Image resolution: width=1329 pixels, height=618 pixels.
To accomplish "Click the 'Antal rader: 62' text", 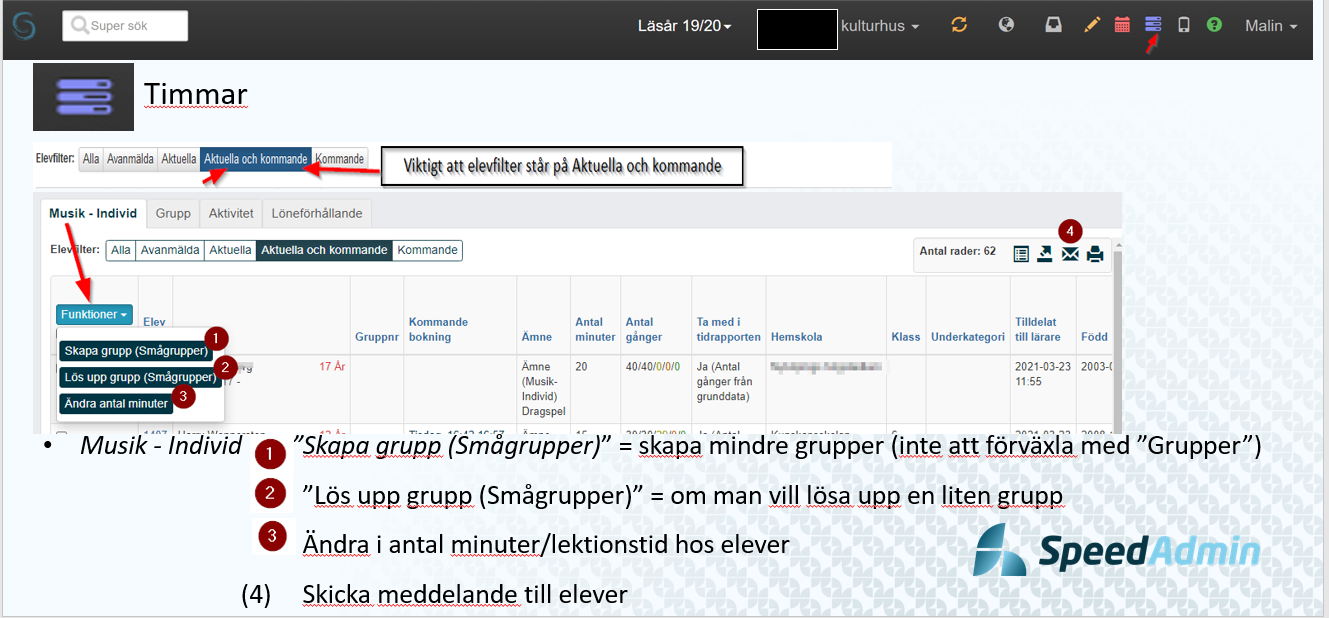I will click(957, 251).
